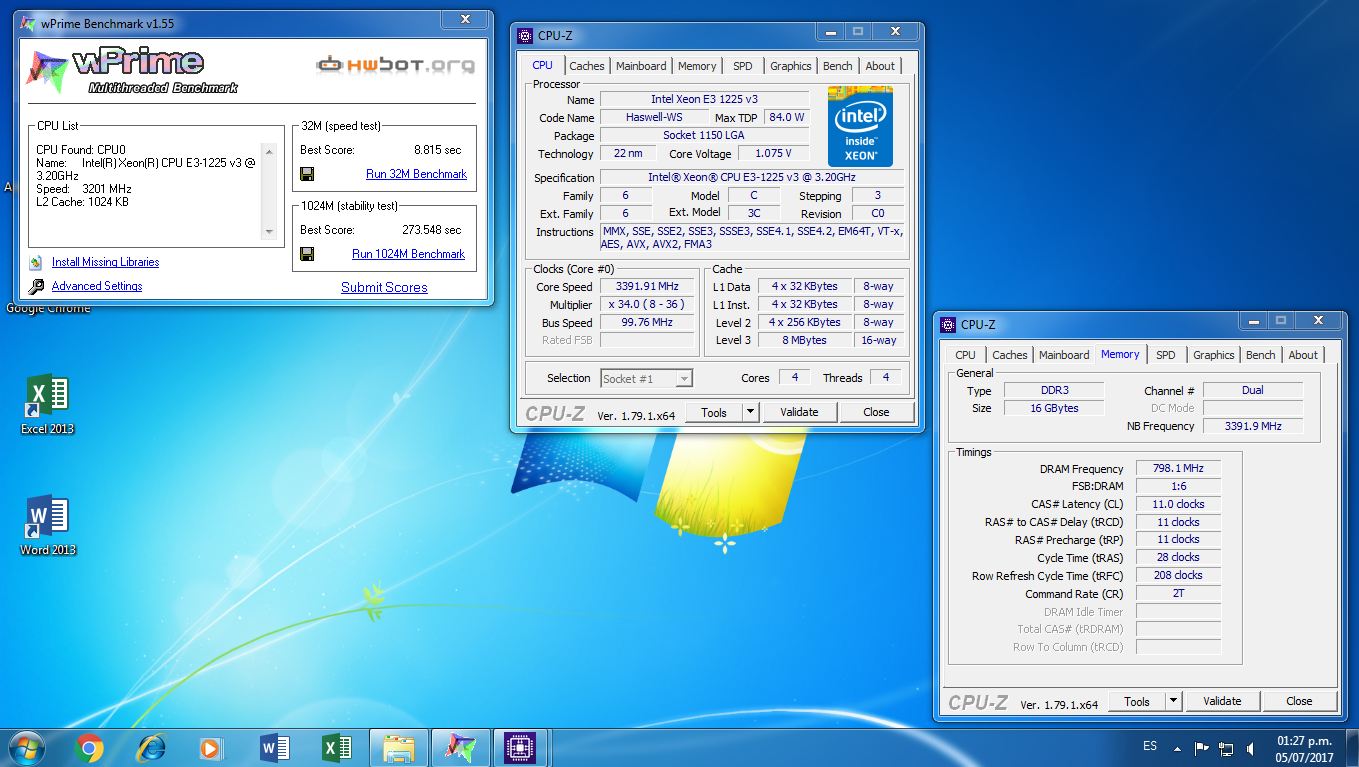Image resolution: width=1359 pixels, height=767 pixels.
Task: Show hidden tray icons arrow
Action: (1177, 748)
